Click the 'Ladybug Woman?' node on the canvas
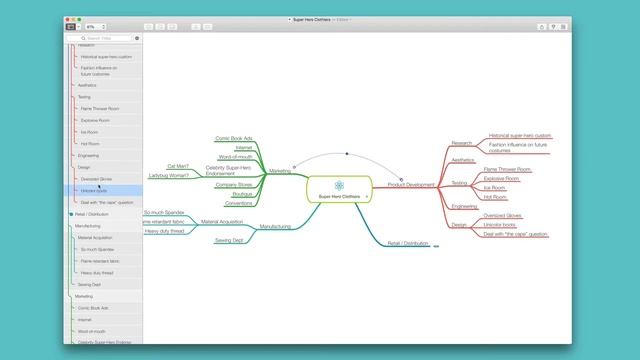 [169, 175]
